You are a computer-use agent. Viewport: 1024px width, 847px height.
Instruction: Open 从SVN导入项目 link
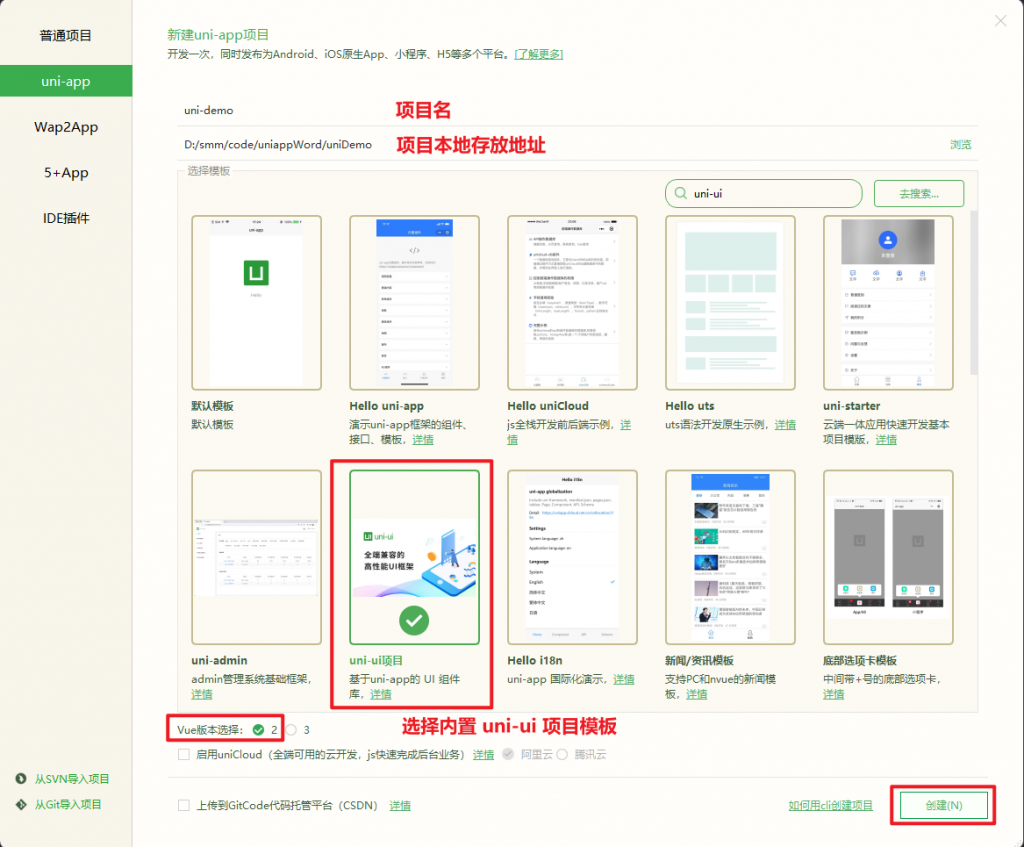click(72, 778)
